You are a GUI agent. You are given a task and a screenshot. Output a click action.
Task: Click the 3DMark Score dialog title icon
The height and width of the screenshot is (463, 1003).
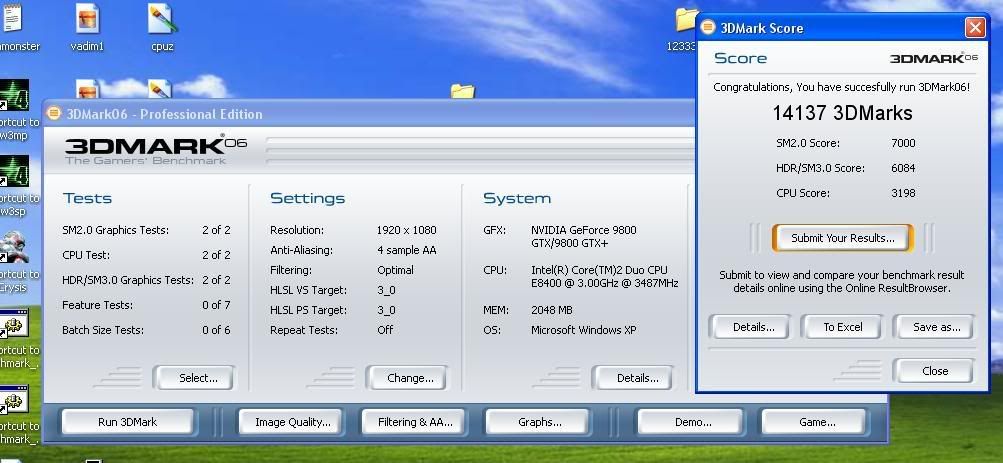707,28
